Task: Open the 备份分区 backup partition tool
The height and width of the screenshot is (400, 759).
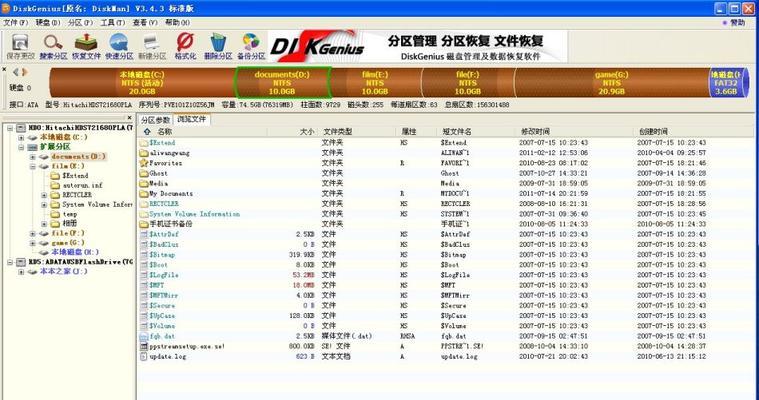Action: [x=251, y=46]
